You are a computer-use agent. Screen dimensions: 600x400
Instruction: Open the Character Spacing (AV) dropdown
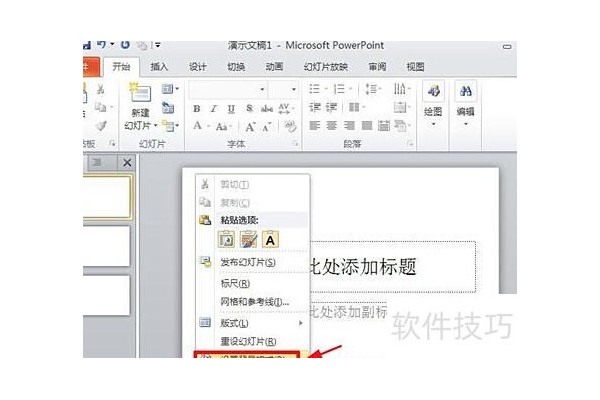(x=286, y=109)
